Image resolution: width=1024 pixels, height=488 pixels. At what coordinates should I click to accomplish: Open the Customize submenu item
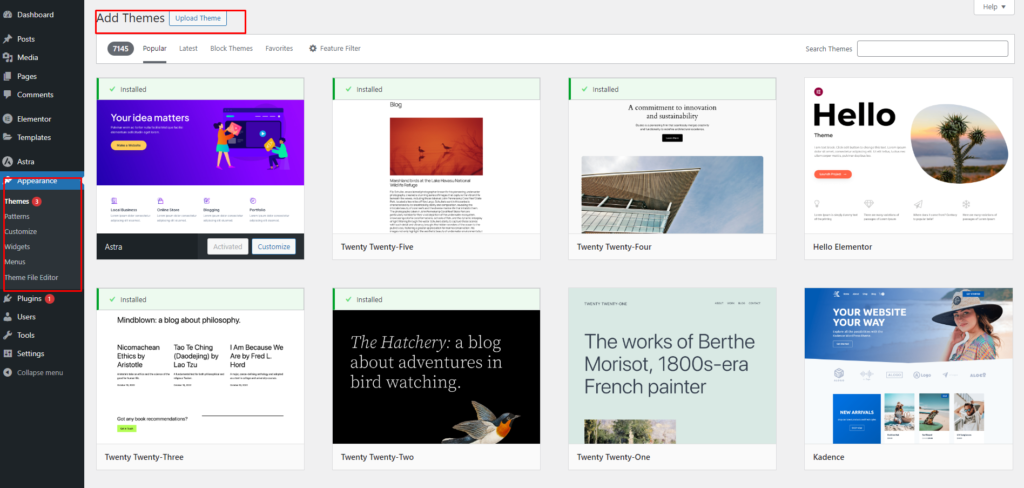pos(20,231)
